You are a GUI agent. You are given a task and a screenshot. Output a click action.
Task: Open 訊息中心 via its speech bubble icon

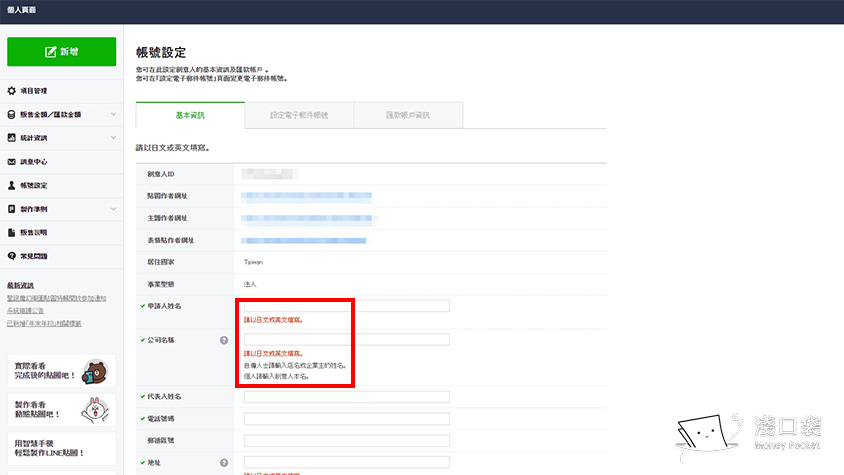pyautogui.click(x=12, y=162)
